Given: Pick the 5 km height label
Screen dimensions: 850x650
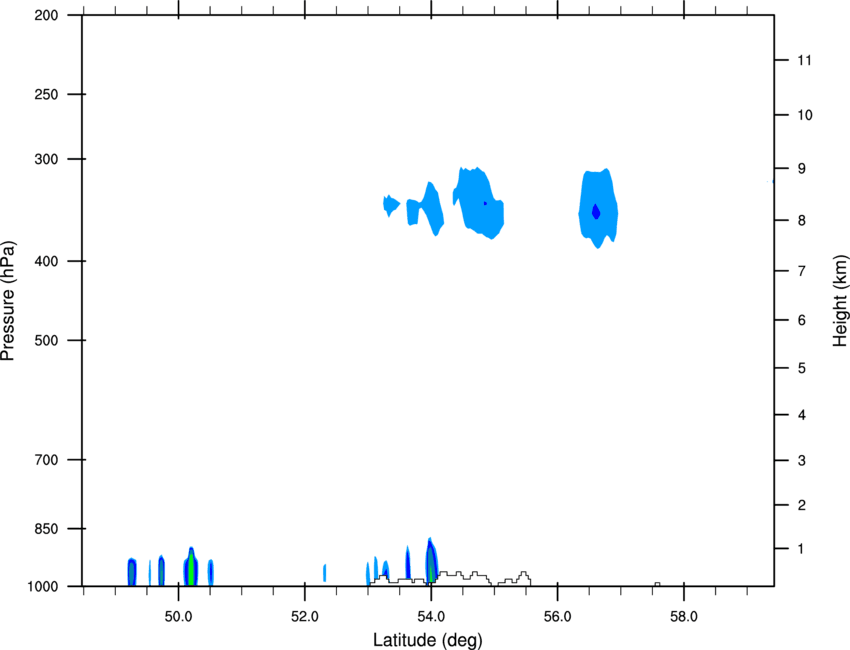Looking at the screenshot, I should tap(801, 368).
